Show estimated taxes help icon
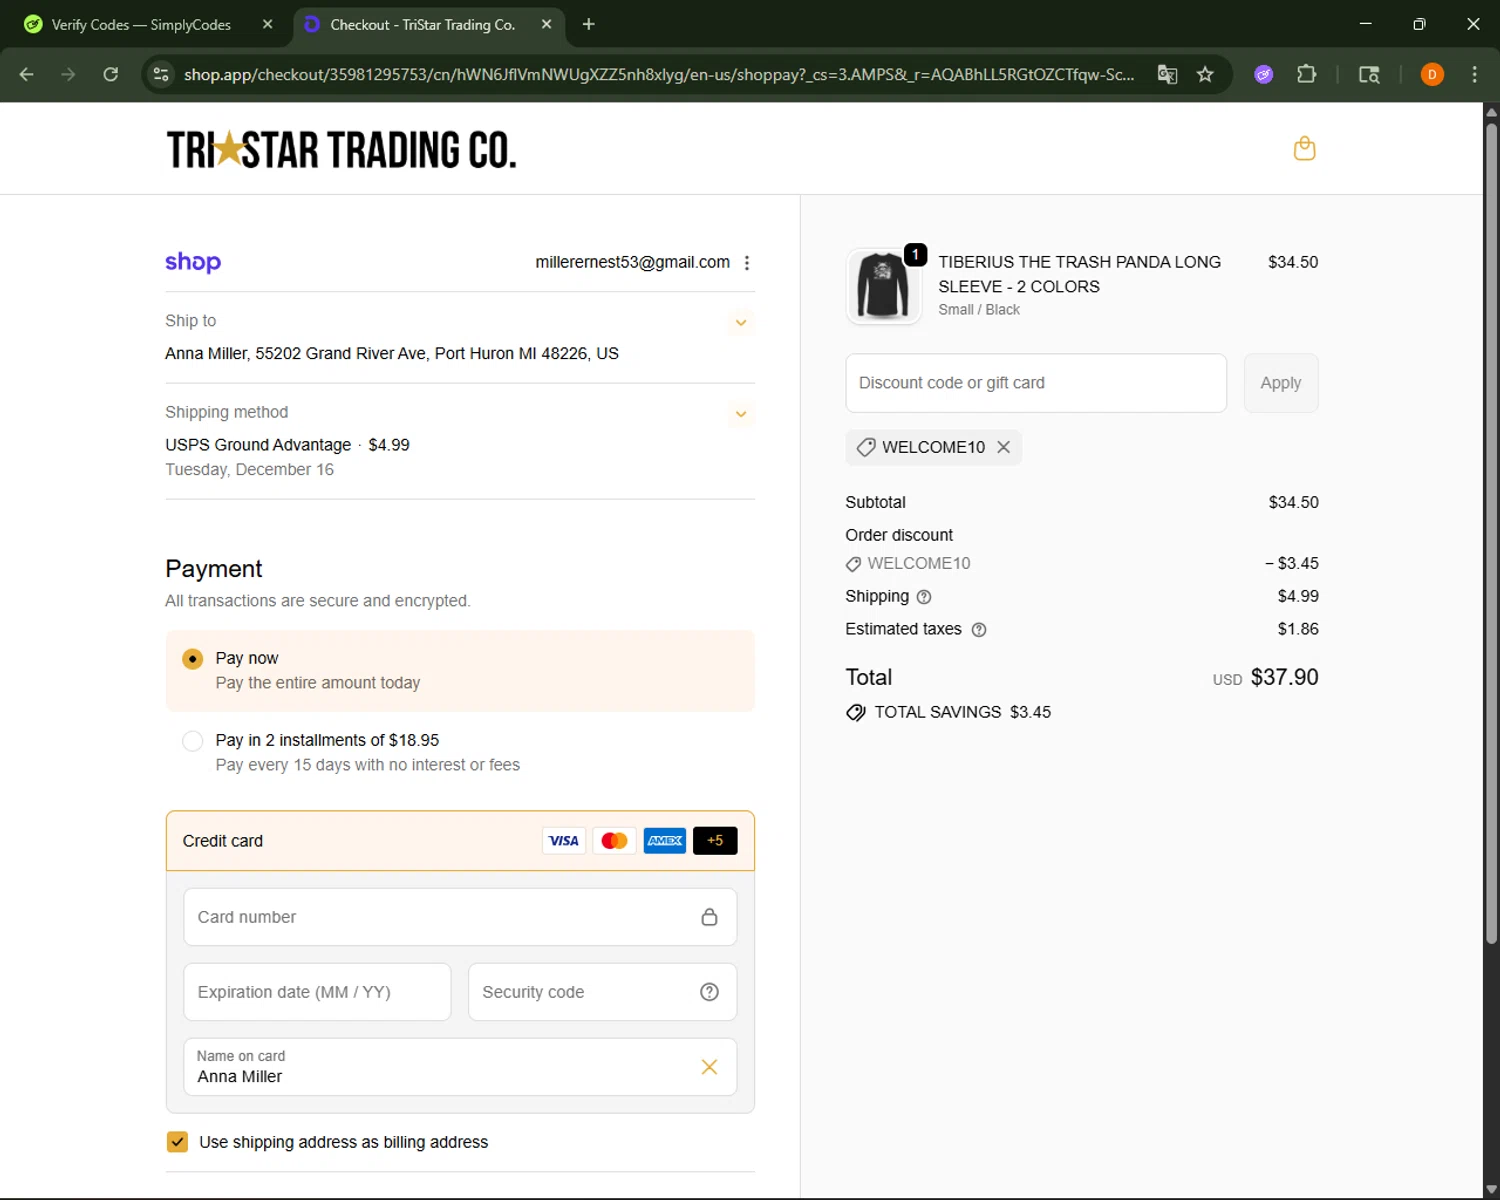Screen dimensions: 1500x1200 [x=979, y=630]
